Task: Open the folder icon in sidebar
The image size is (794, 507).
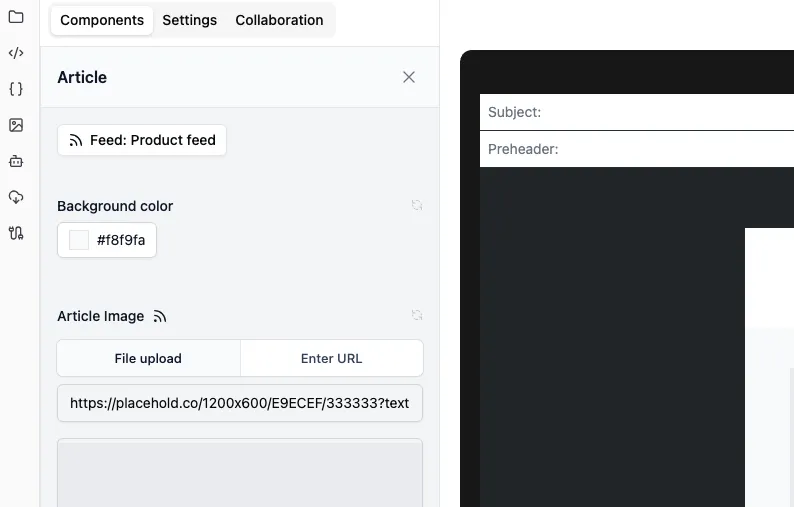Action: (x=16, y=17)
